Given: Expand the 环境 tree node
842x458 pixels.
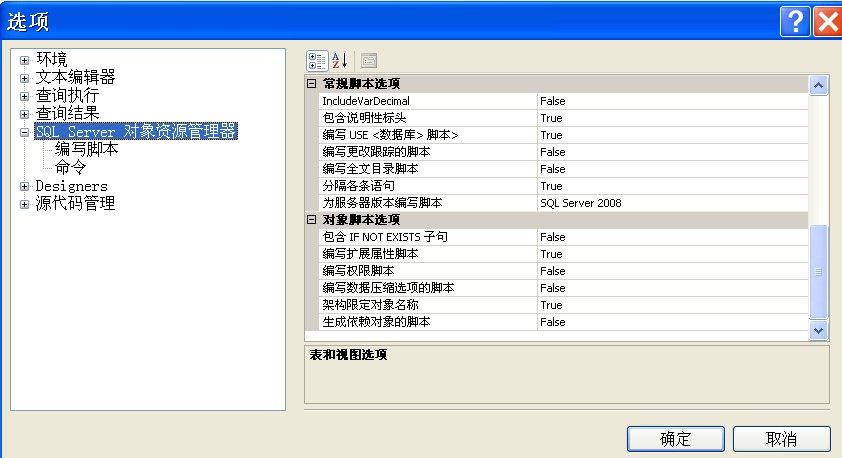Looking at the screenshot, I should tap(24, 60).
